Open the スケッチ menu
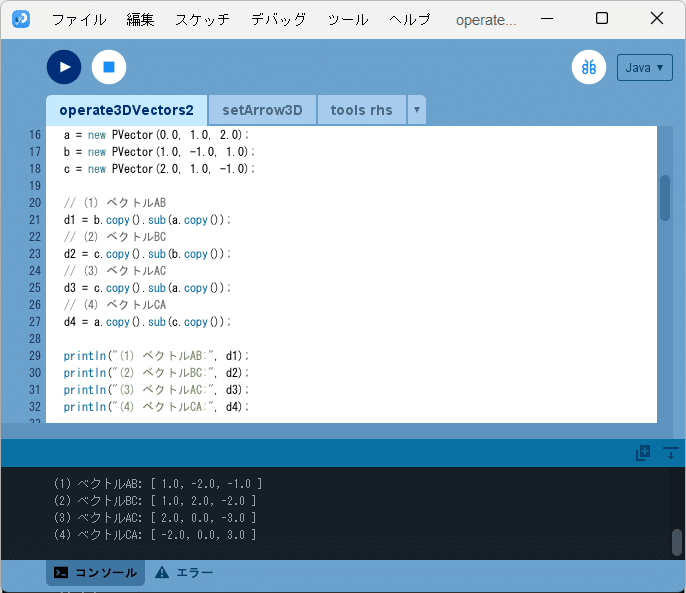Image resolution: width=686 pixels, height=593 pixels. (x=203, y=20)
